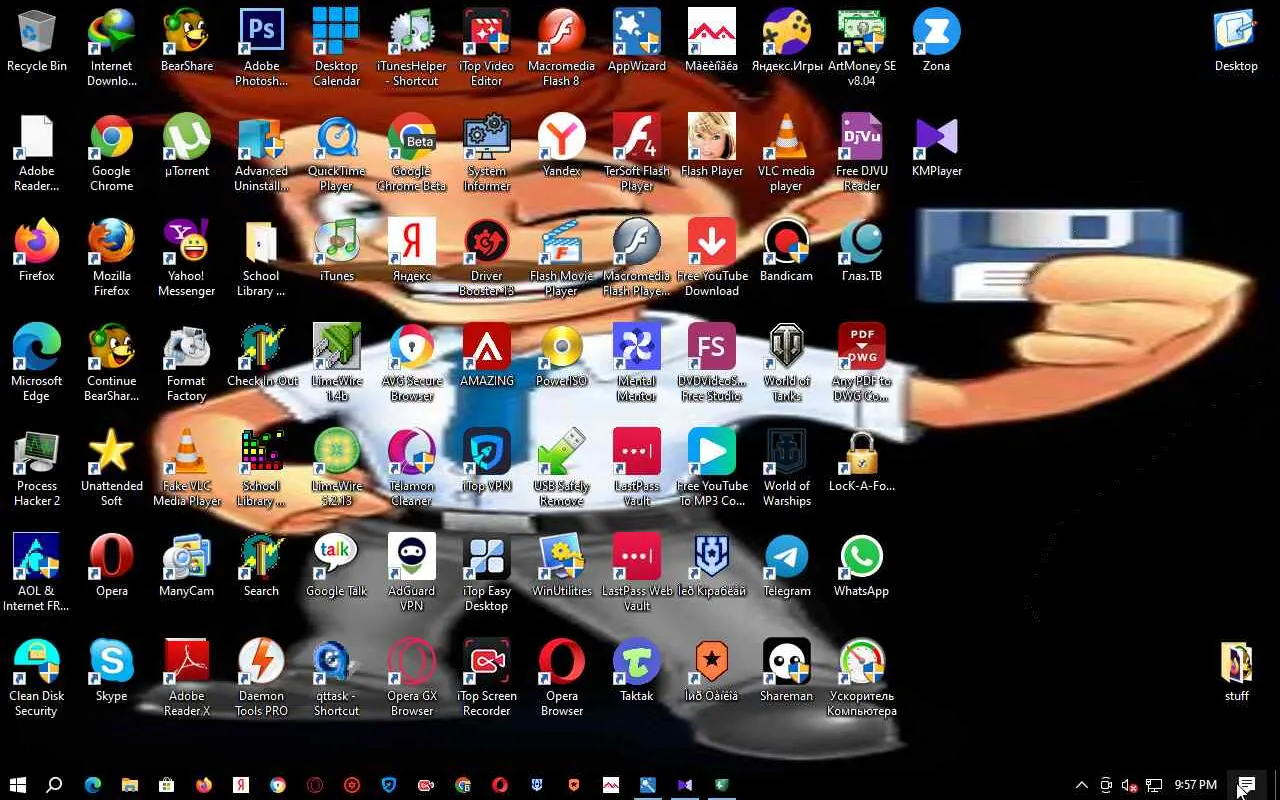Open the Recycle Bin desktop icon
Viewport: 1280px width, 800px height.
[x=37, y=41]
